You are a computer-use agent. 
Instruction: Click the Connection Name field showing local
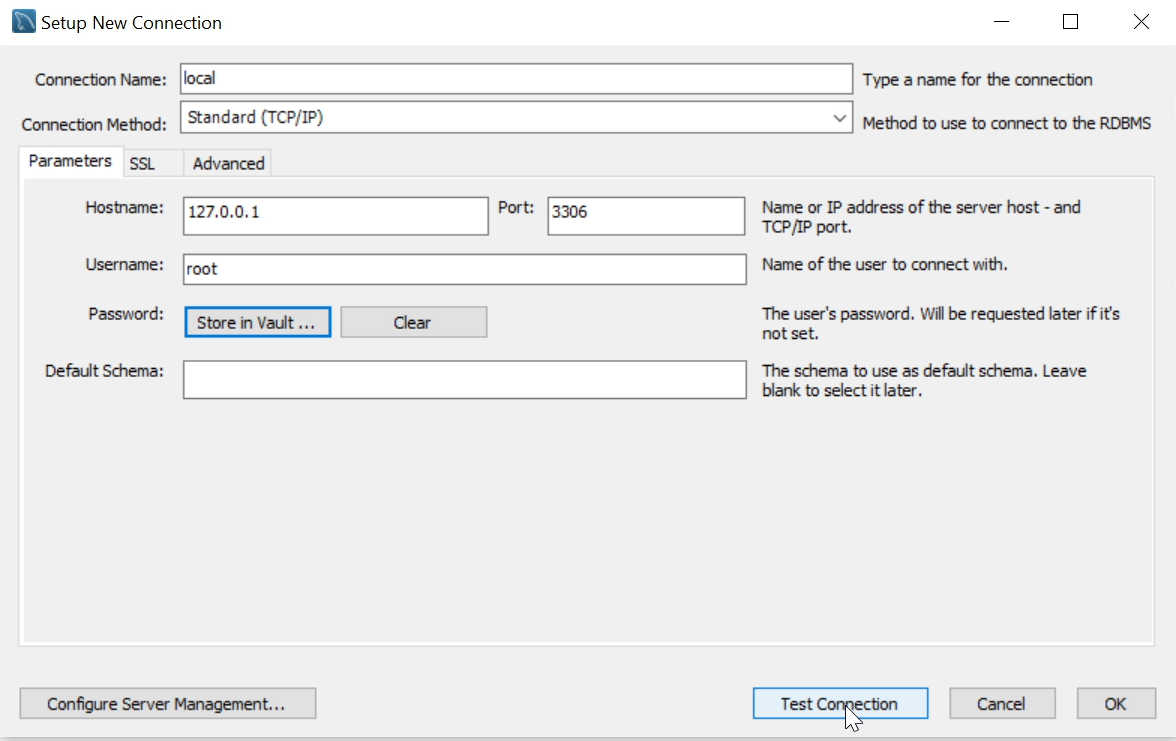[515, 79]
